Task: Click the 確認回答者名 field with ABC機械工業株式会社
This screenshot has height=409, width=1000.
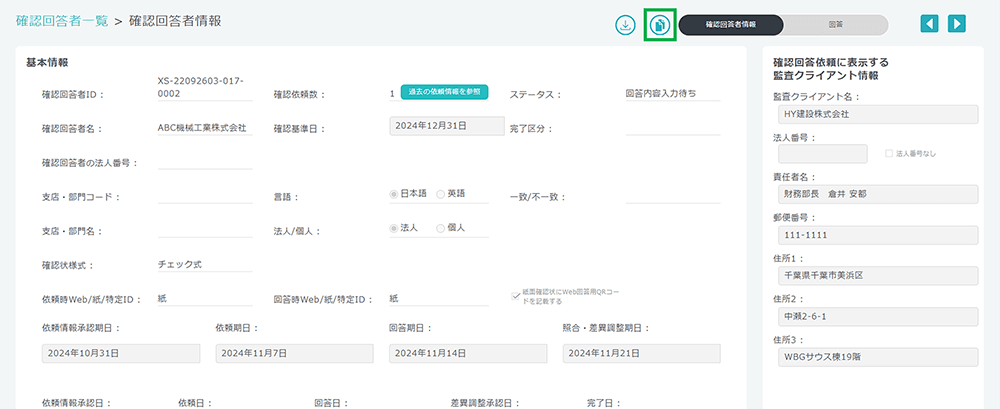Action: tap(205, 128)
